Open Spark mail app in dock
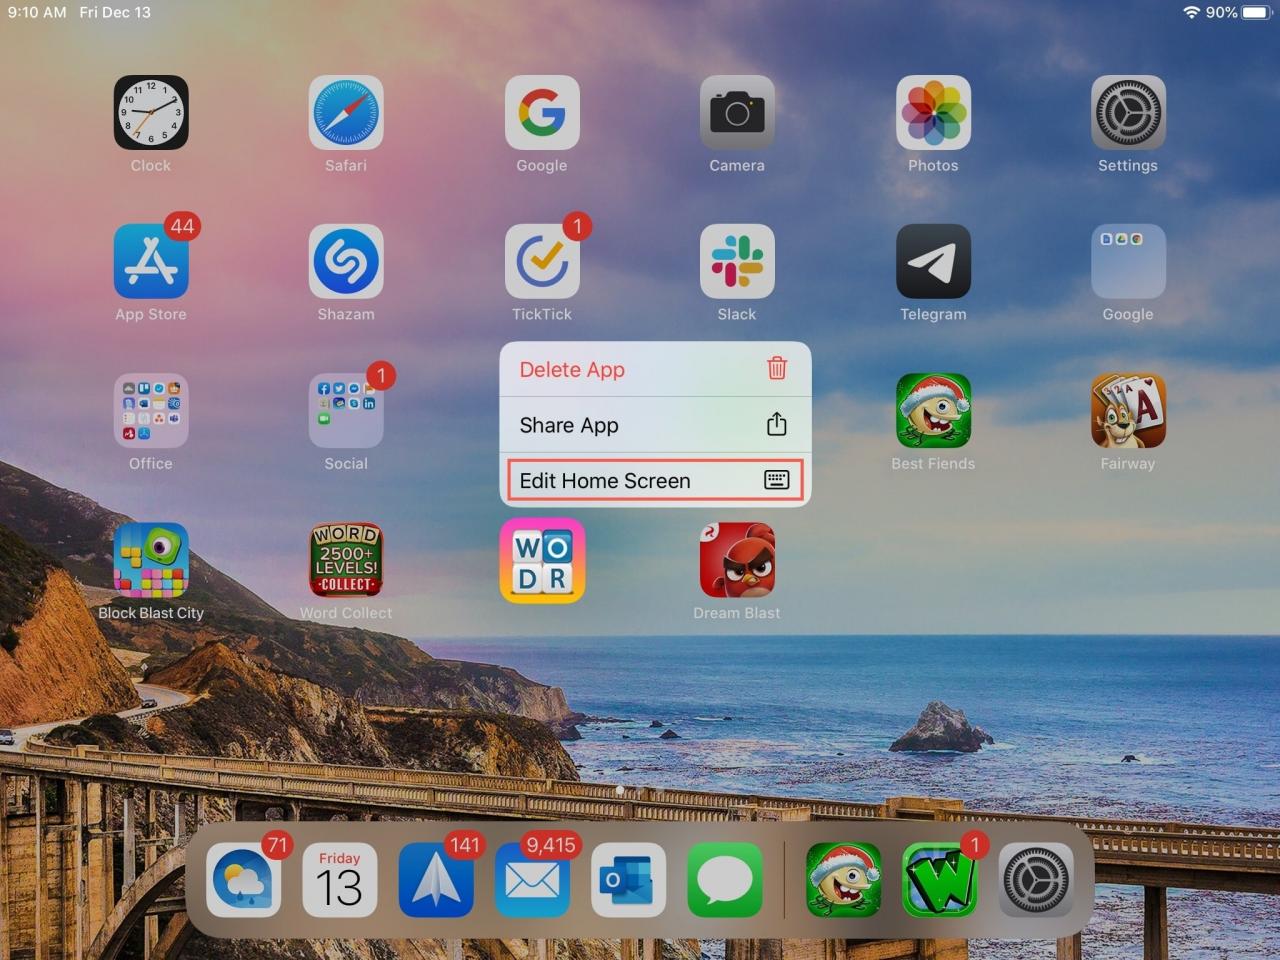 pyautogui.click(x=436, y=881)
